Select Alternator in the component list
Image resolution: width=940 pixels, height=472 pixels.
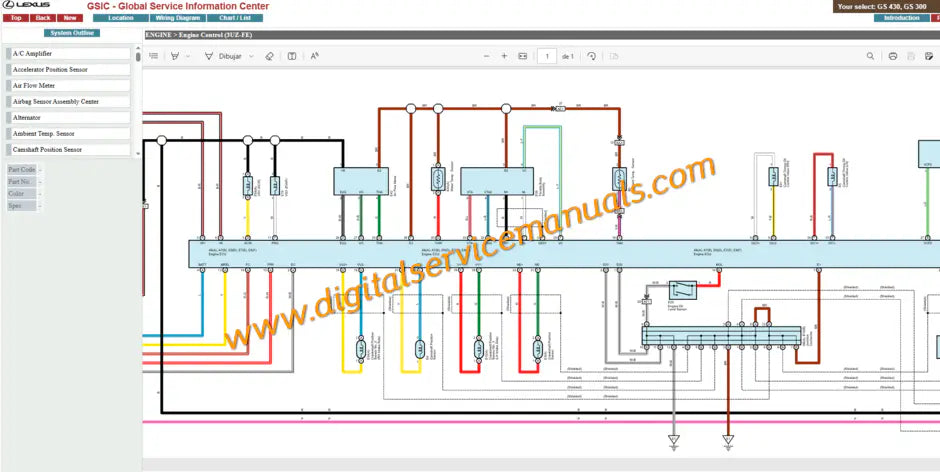[68, 118]
